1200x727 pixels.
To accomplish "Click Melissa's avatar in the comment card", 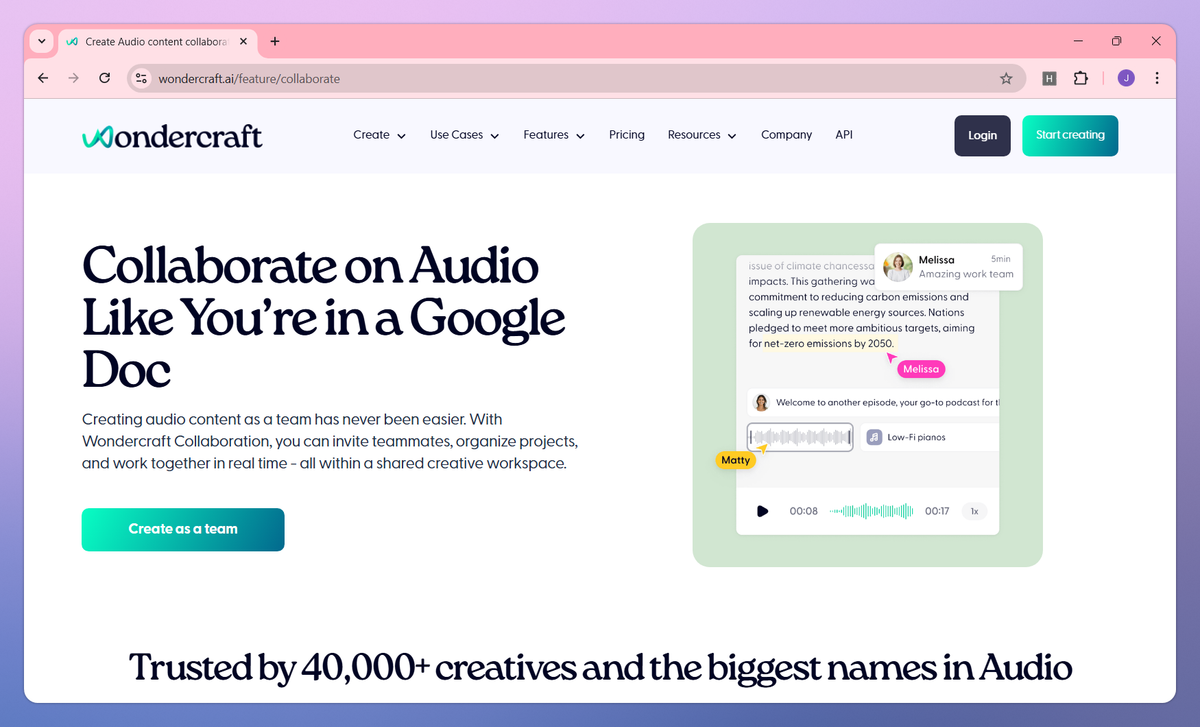I will click(898, 266).
